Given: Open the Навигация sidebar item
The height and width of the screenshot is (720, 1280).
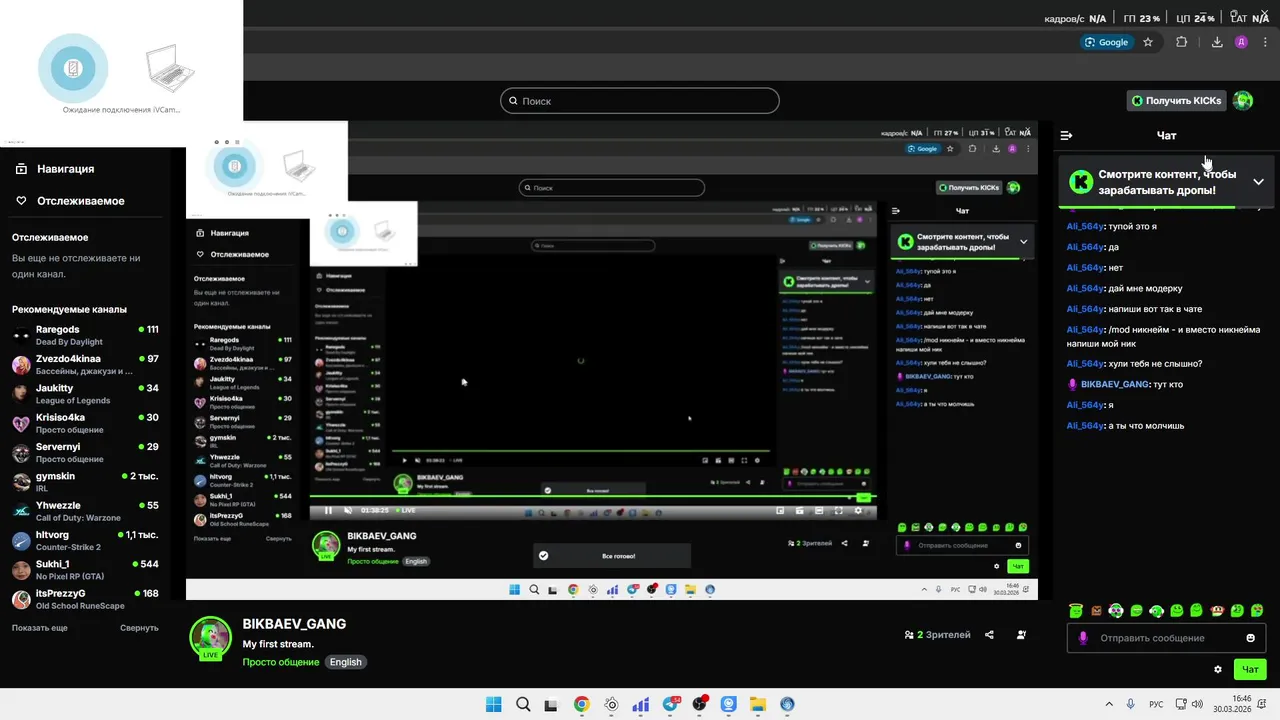Looking at the screenshot, I should pyautogui.click(x=66, y=169).
